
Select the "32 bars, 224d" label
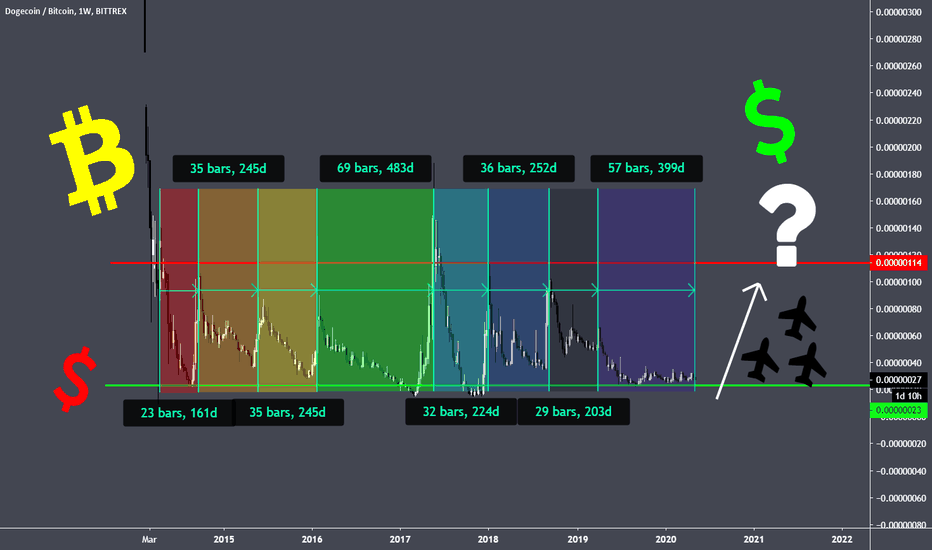click(x=461, y=411)
